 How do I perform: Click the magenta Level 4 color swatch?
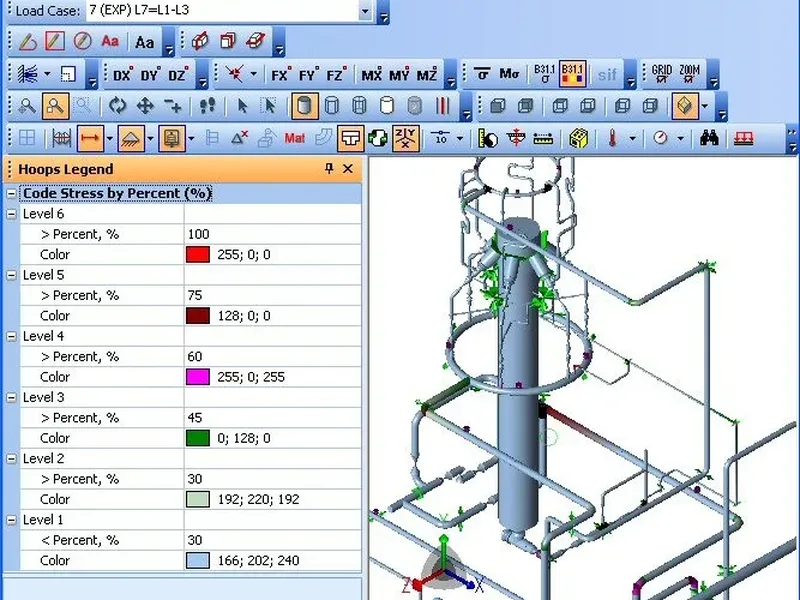click(x=198, y=377)
